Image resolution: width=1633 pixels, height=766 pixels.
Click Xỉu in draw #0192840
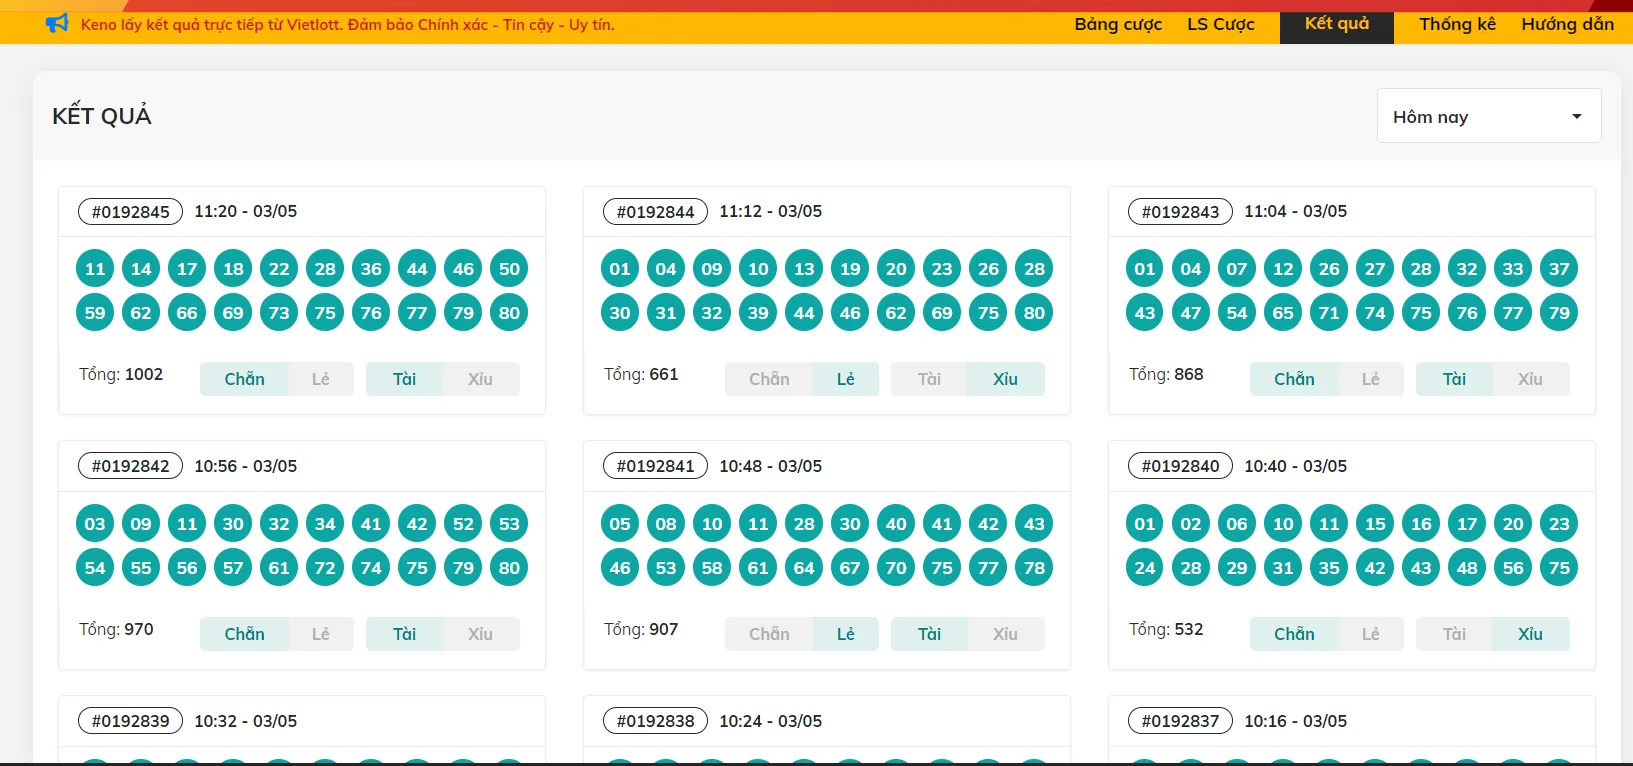[x=1531, y=634]
